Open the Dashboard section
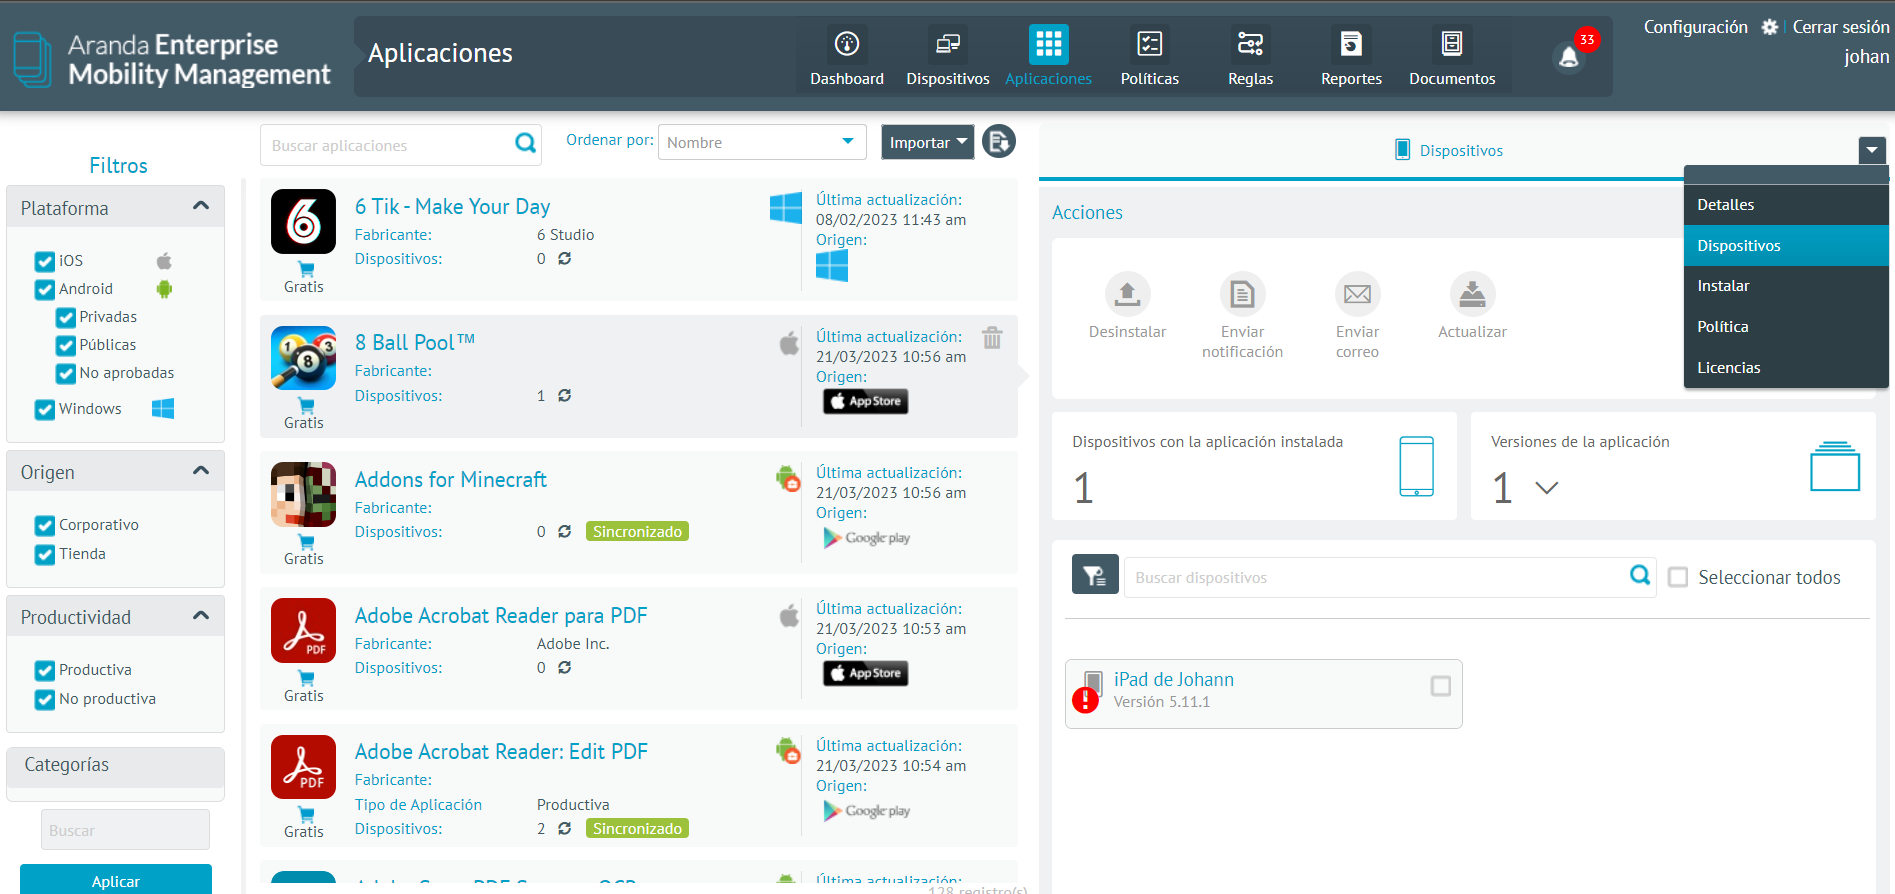 (846, 57)
